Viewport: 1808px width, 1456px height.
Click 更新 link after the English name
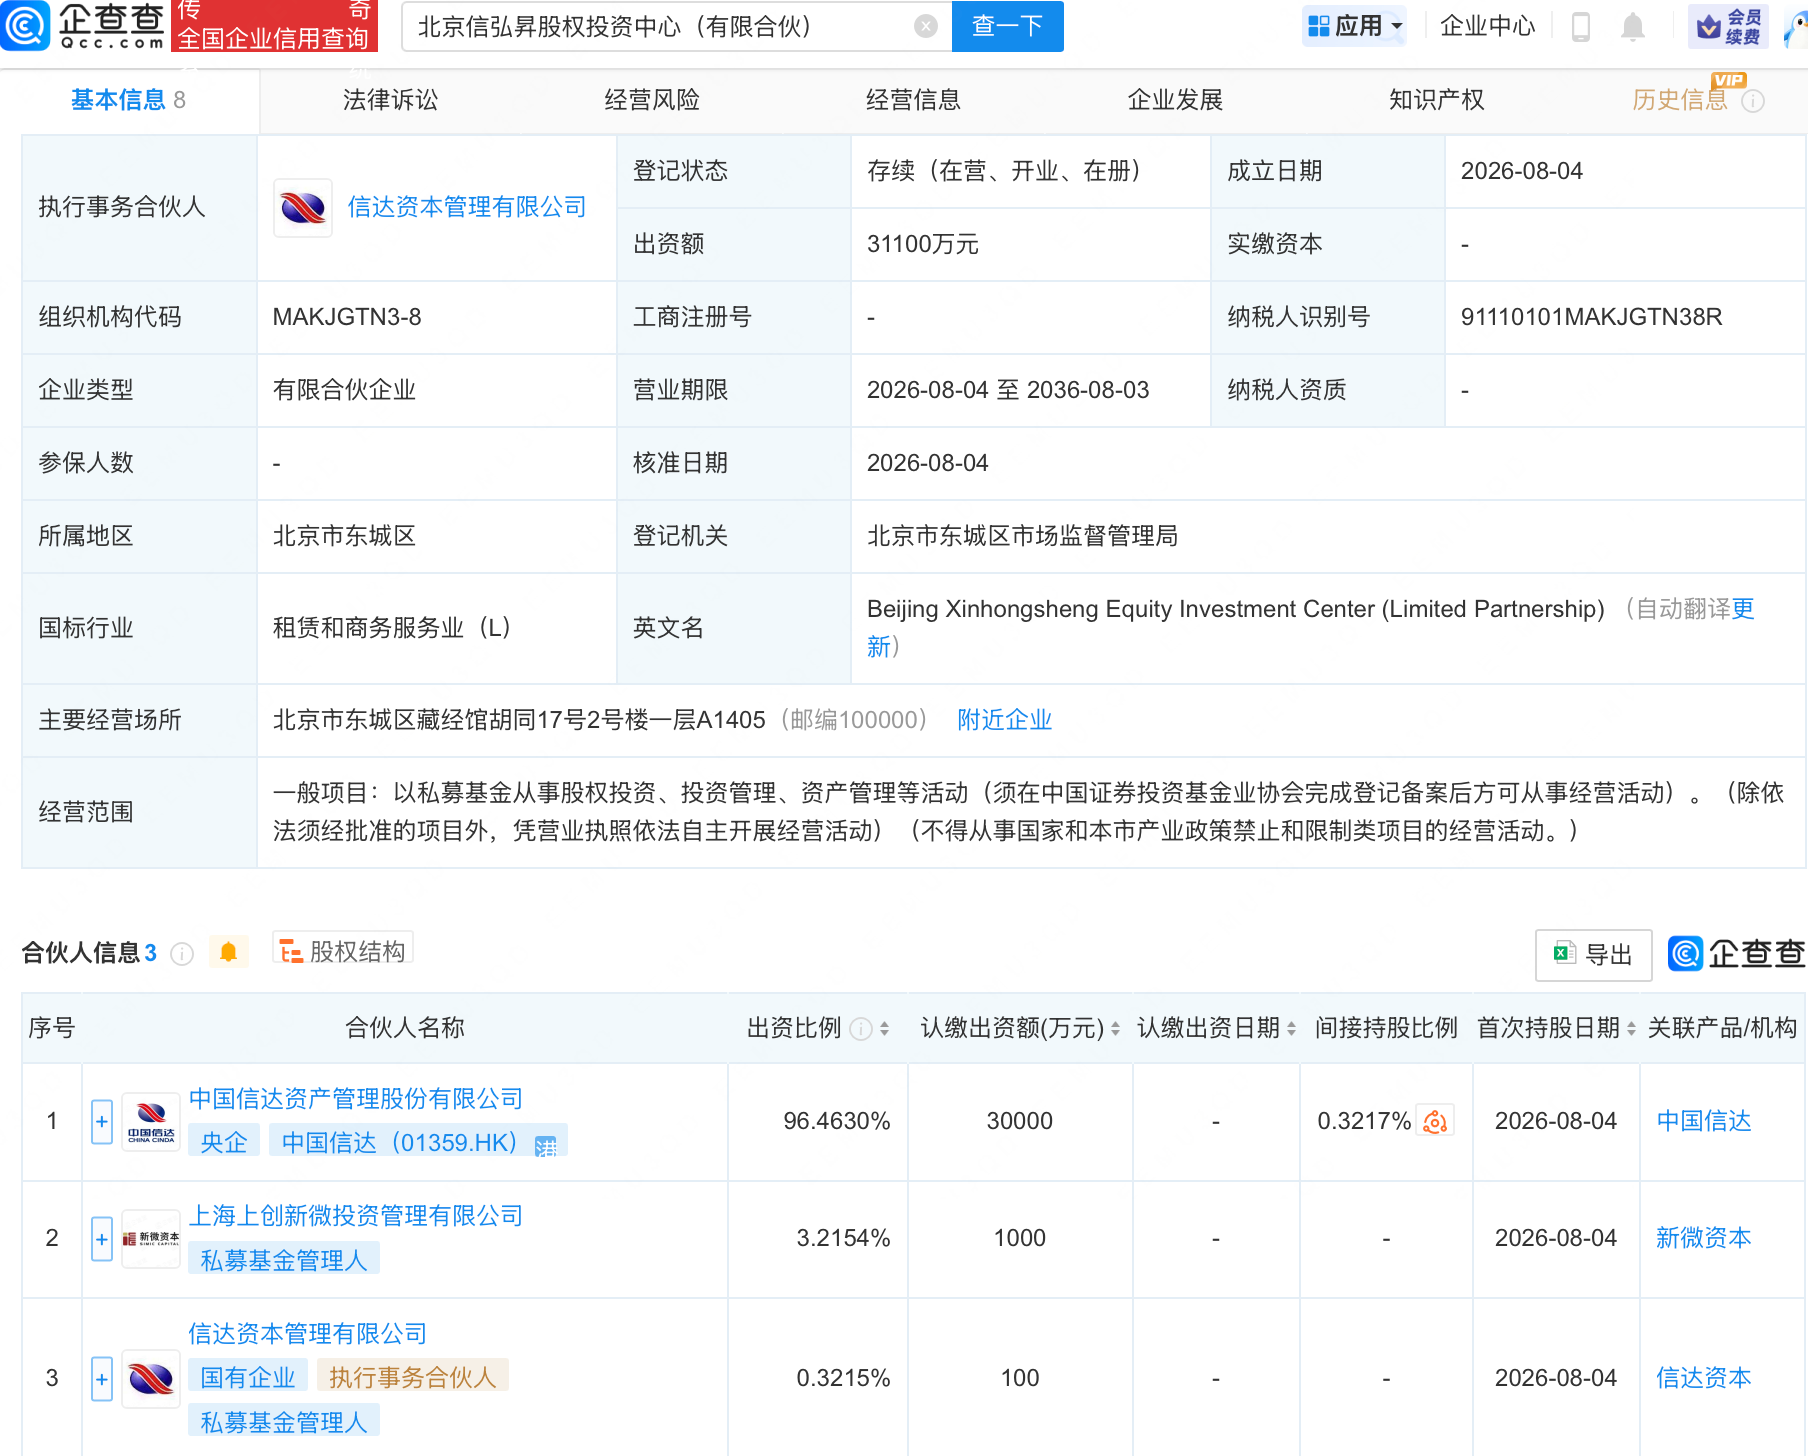pyautogui.click(x=1743, y=609)
